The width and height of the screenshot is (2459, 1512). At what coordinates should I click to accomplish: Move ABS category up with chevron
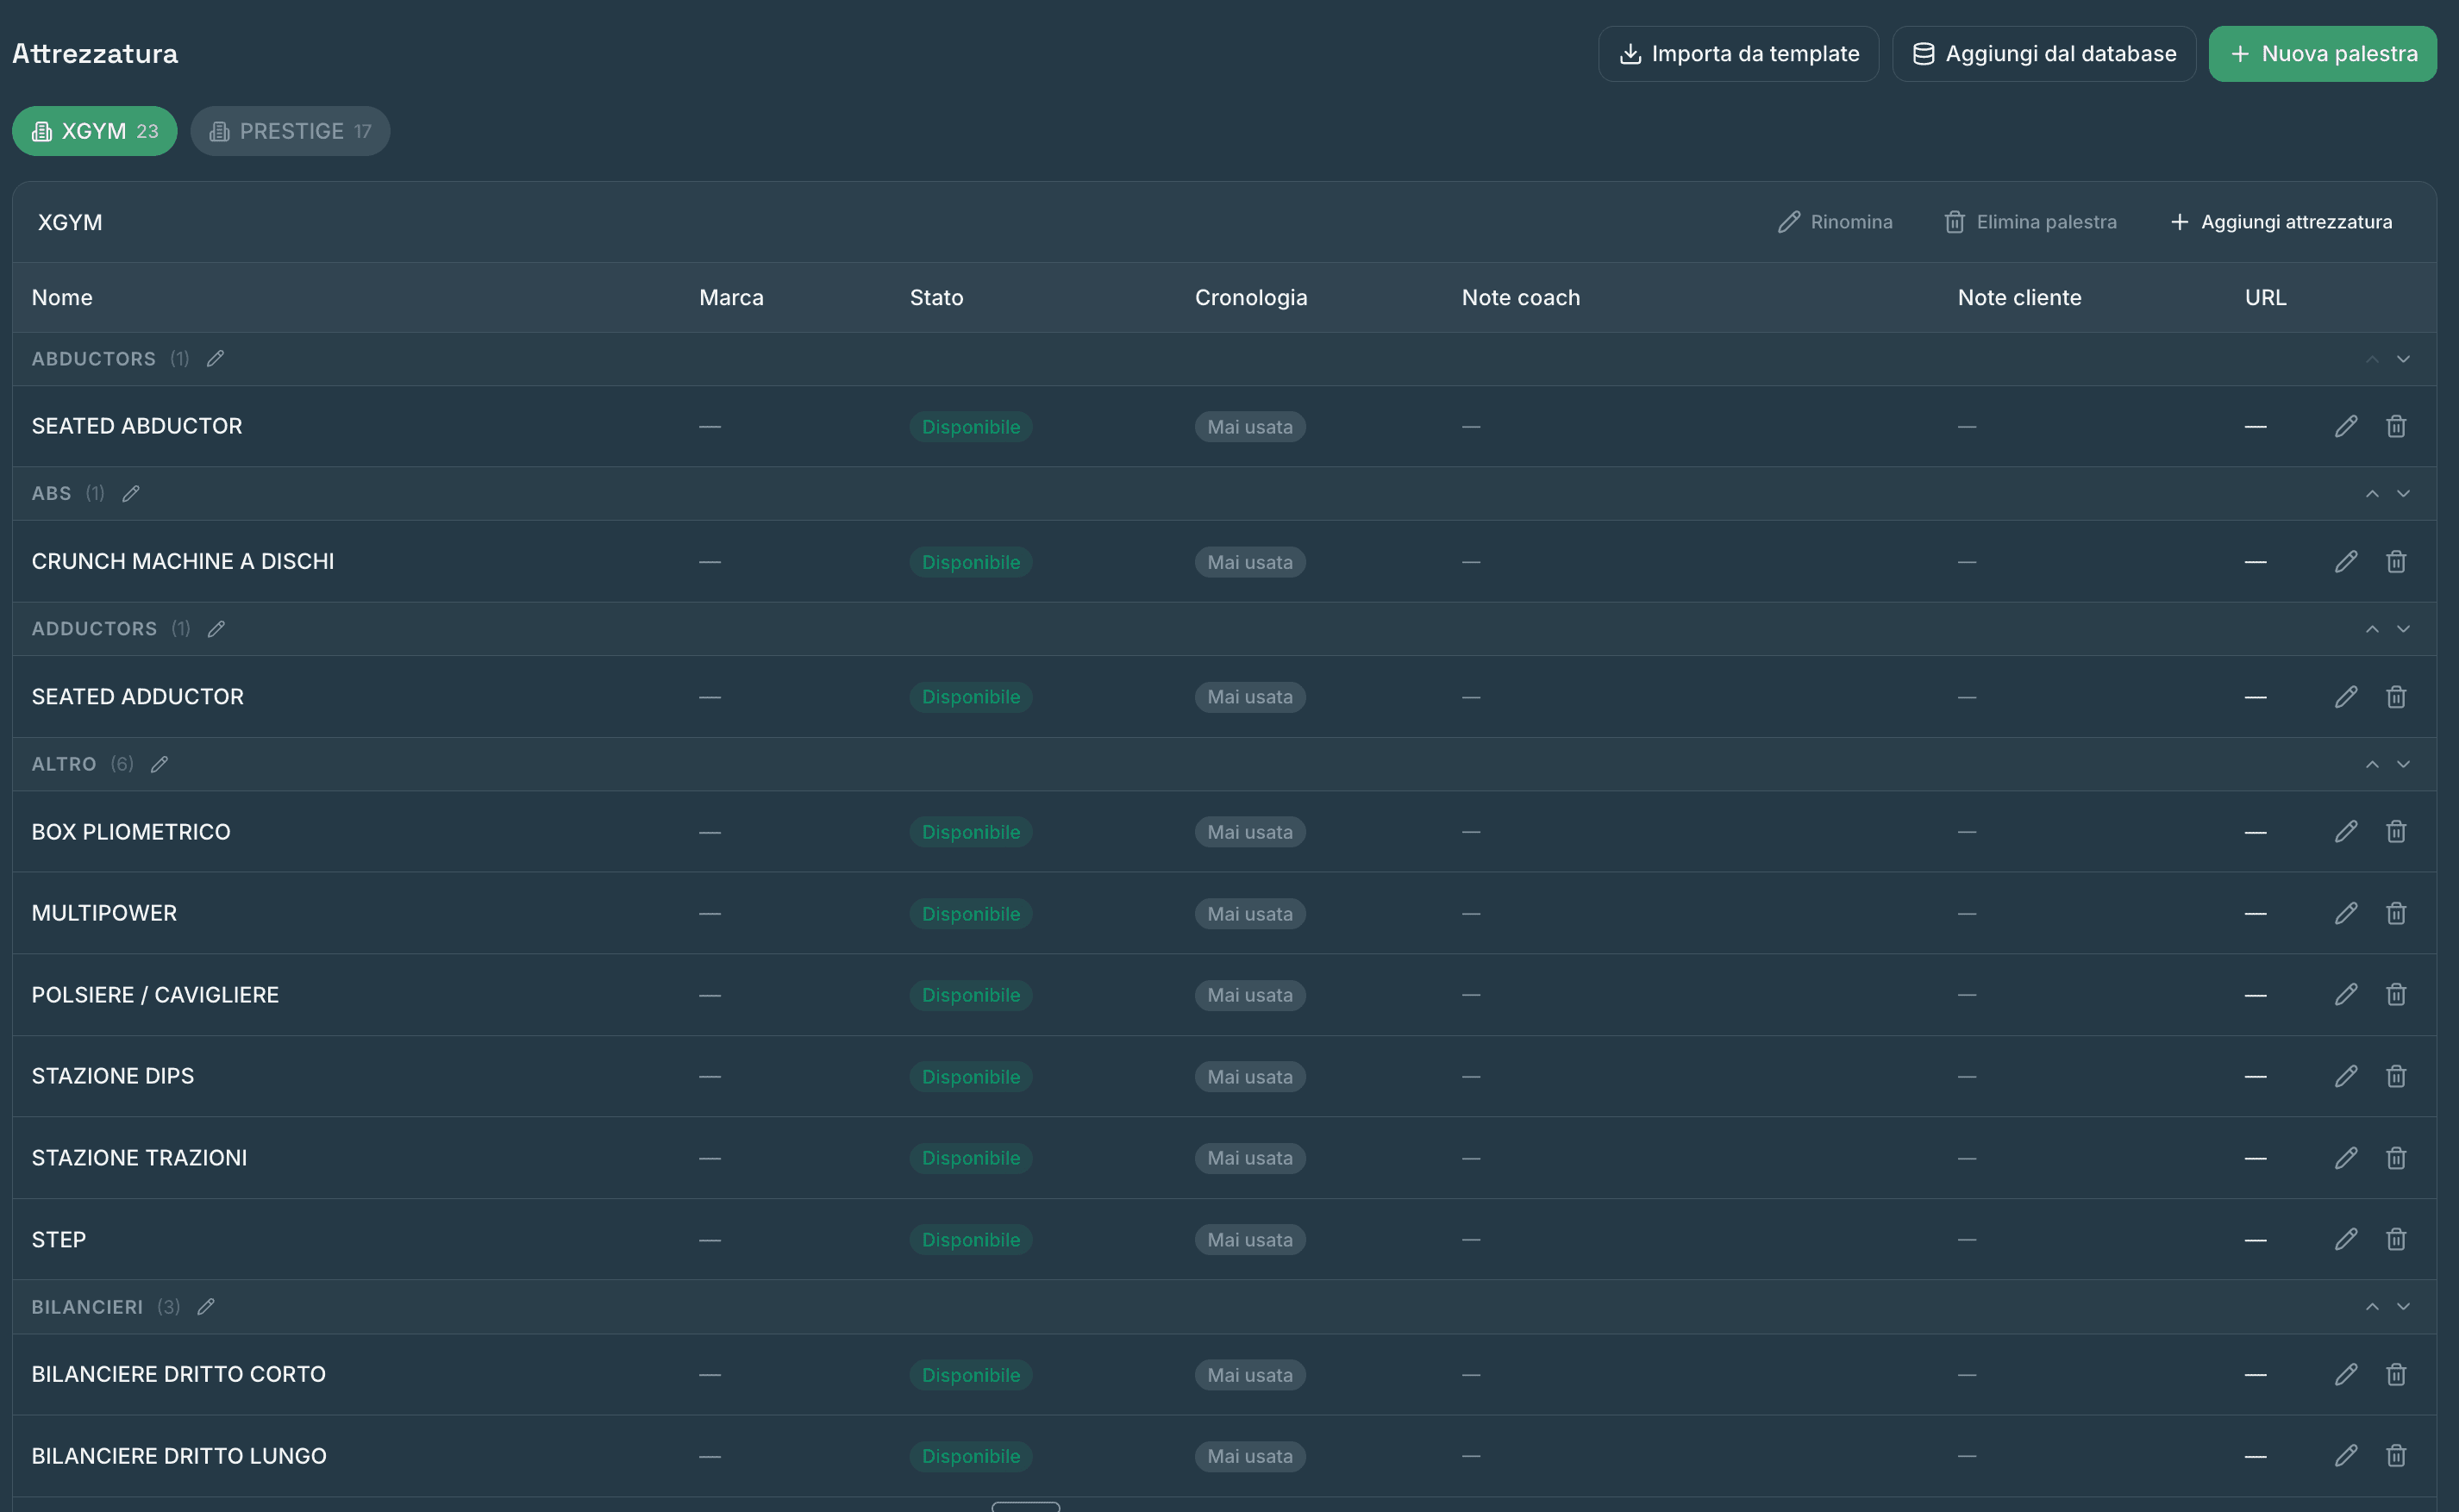(x=2372, y=494)
